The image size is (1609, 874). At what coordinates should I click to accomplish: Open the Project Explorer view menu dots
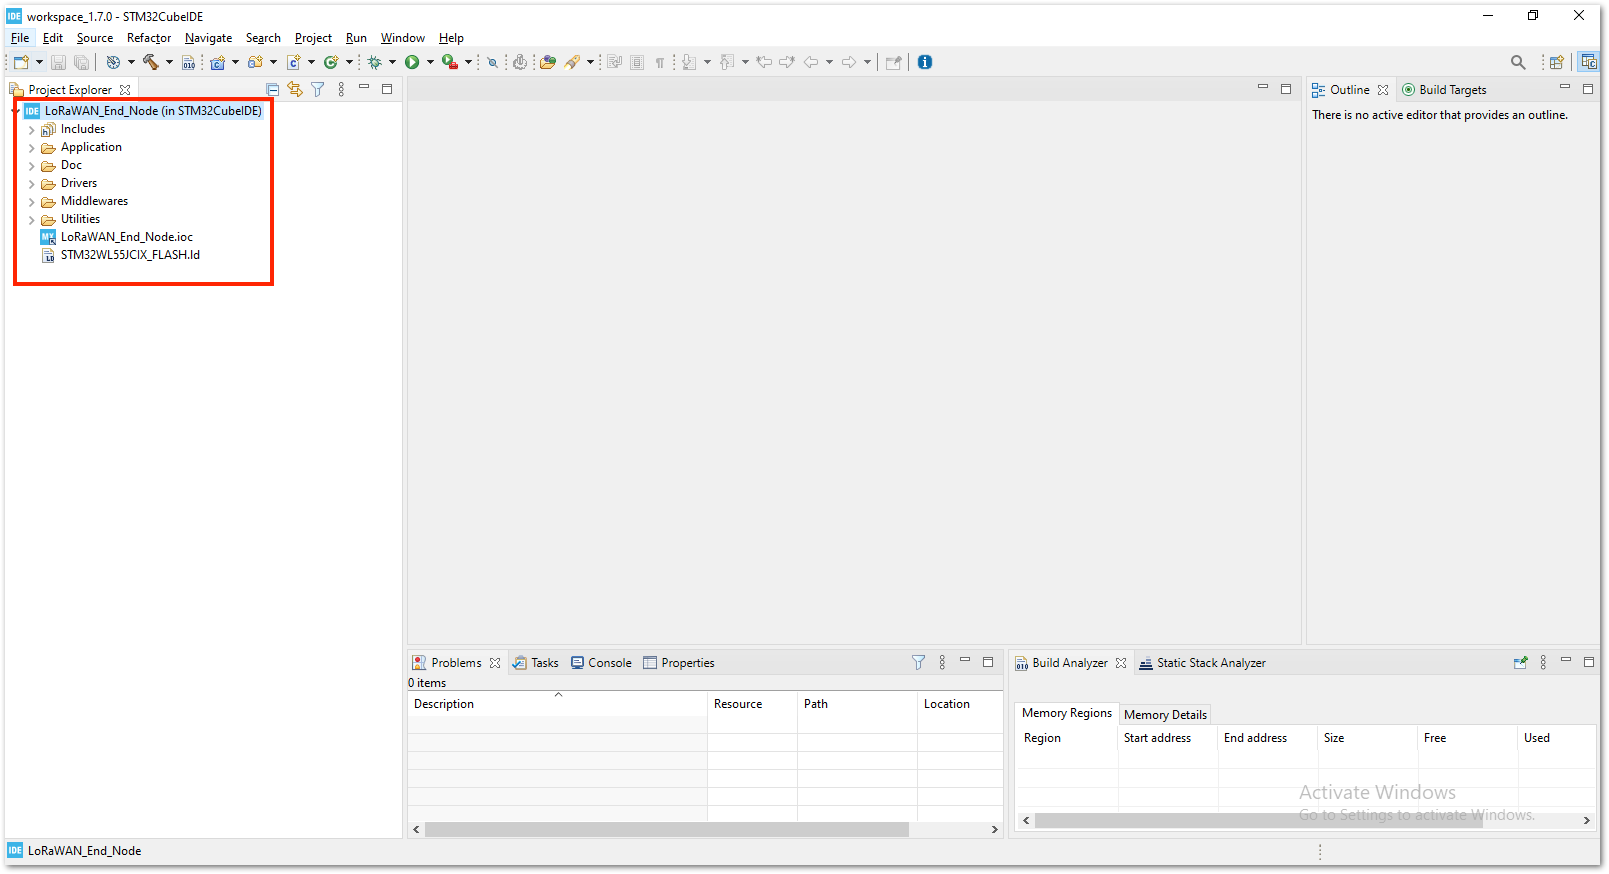click(x=341, y=89)
